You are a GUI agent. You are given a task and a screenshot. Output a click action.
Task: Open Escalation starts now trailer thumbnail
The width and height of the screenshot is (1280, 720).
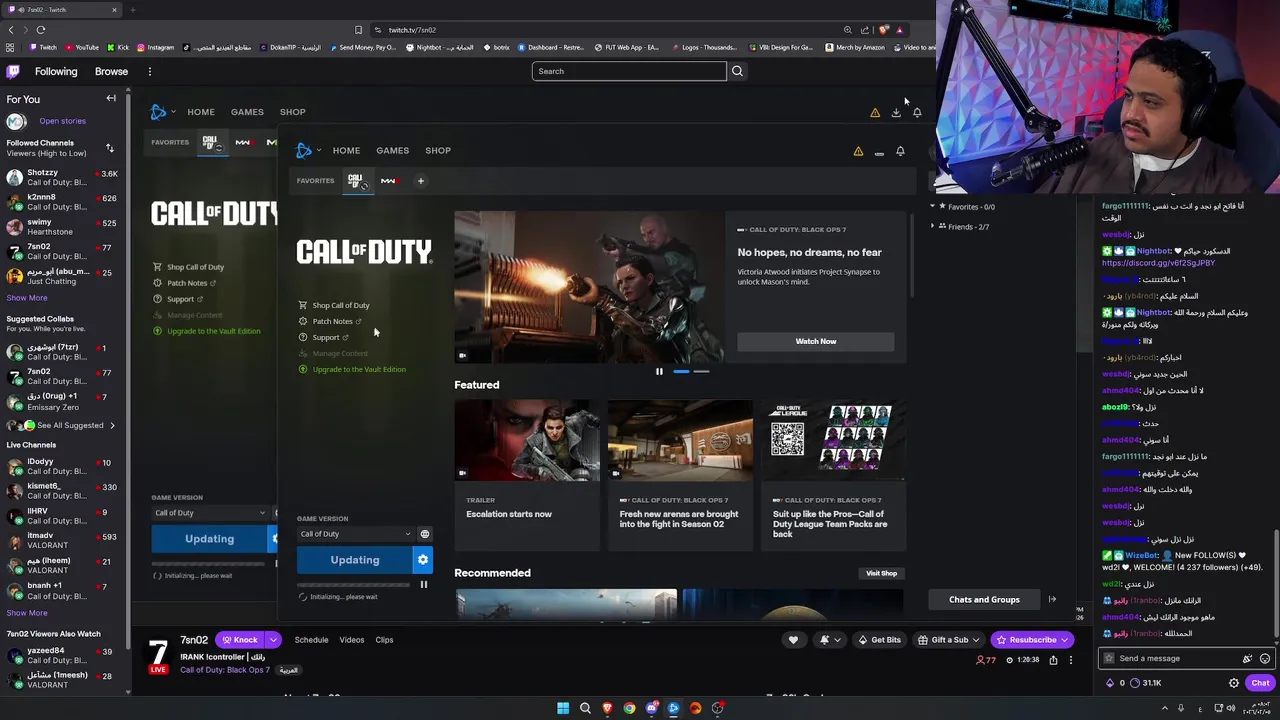(527, 441)
